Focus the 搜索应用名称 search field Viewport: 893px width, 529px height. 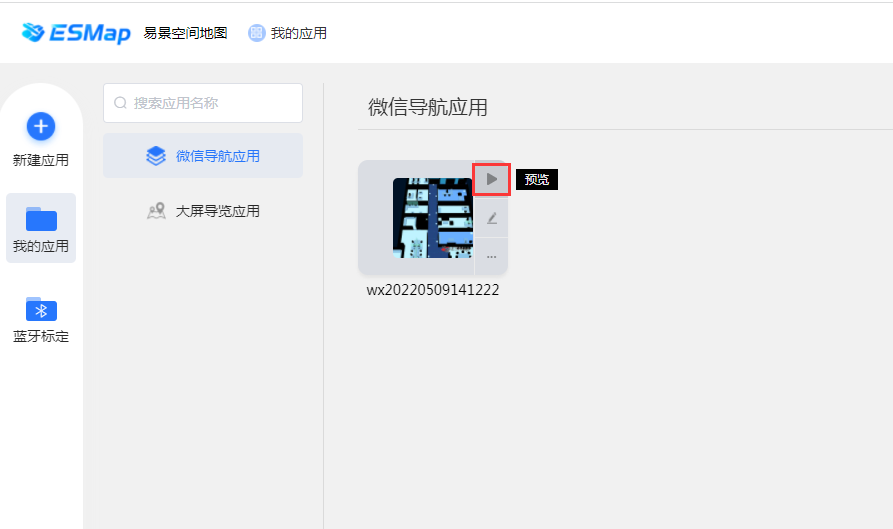coord(203,103)
